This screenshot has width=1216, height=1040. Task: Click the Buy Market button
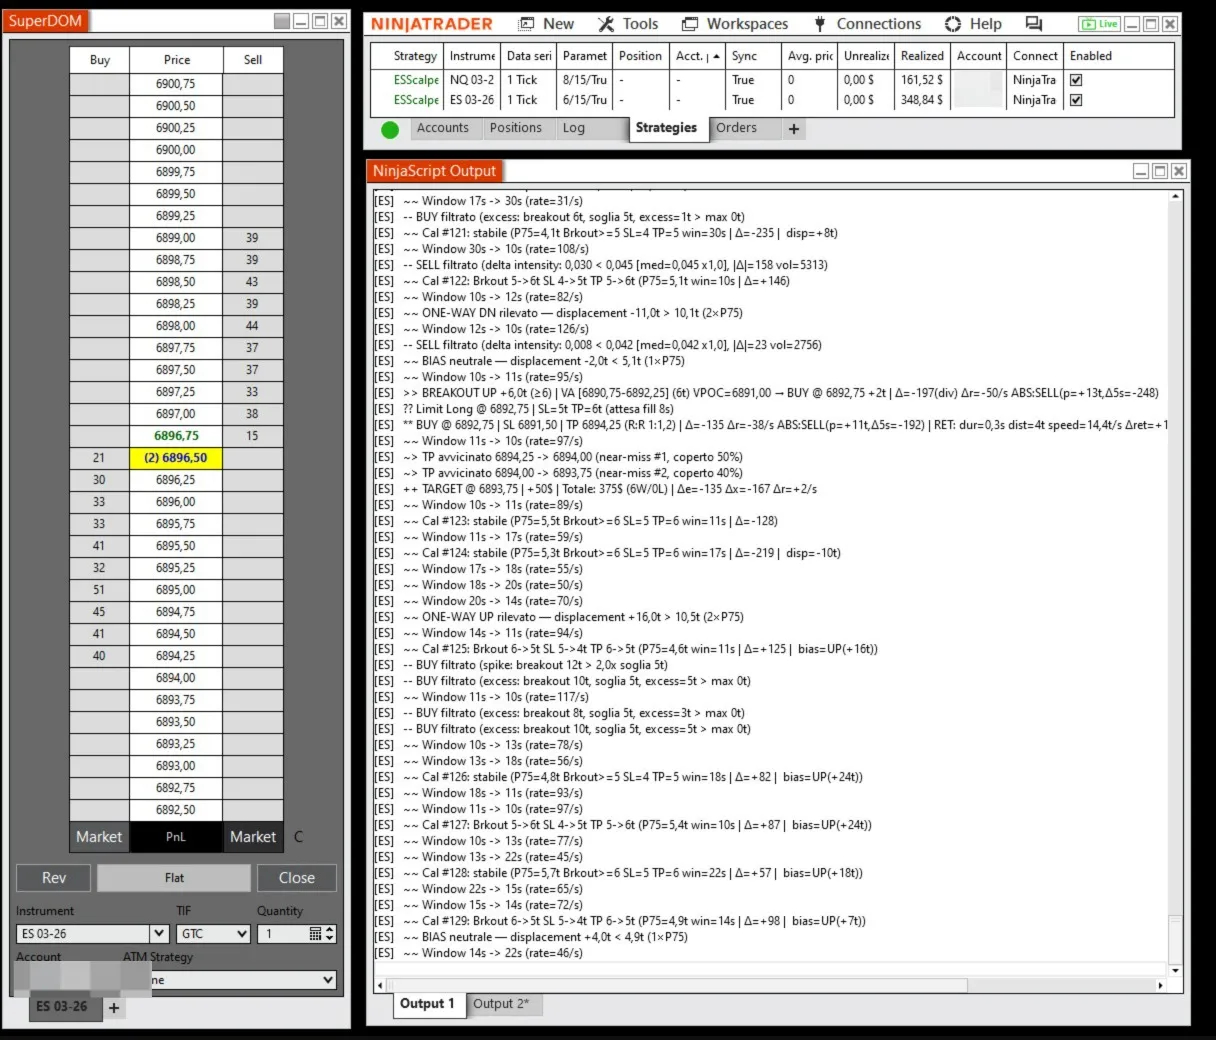99,837
